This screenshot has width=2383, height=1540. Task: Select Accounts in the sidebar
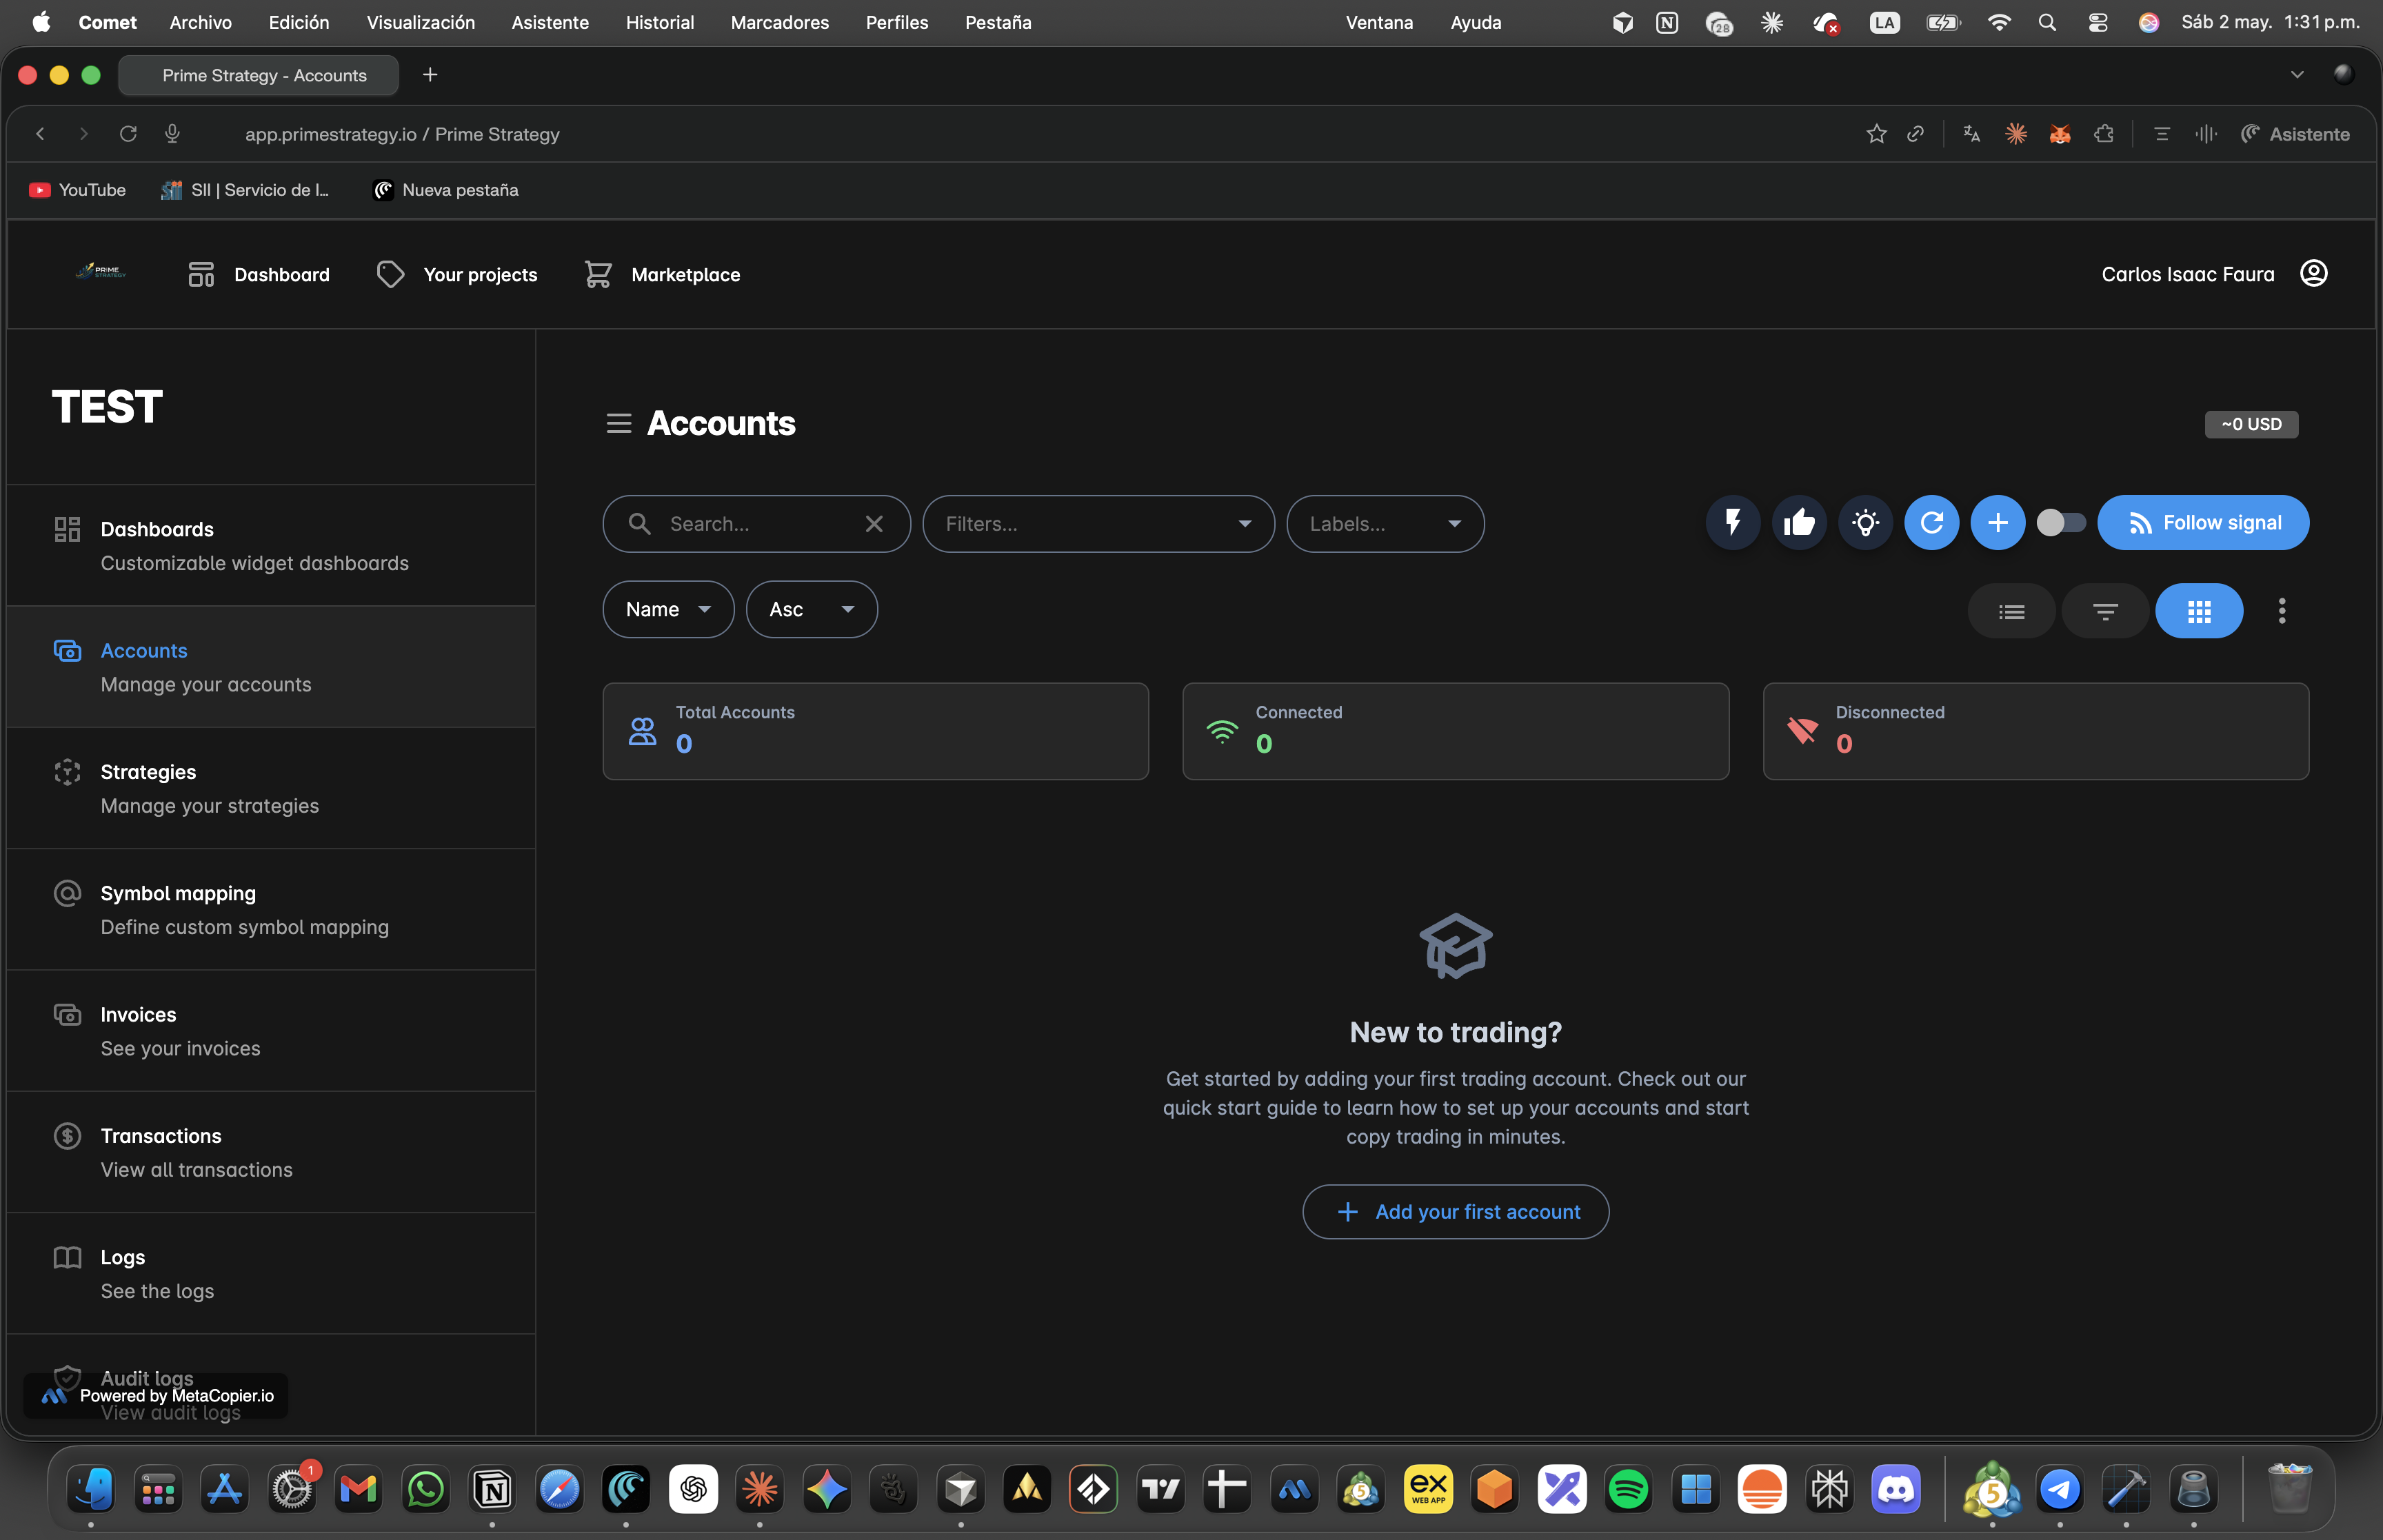(271, 667)
